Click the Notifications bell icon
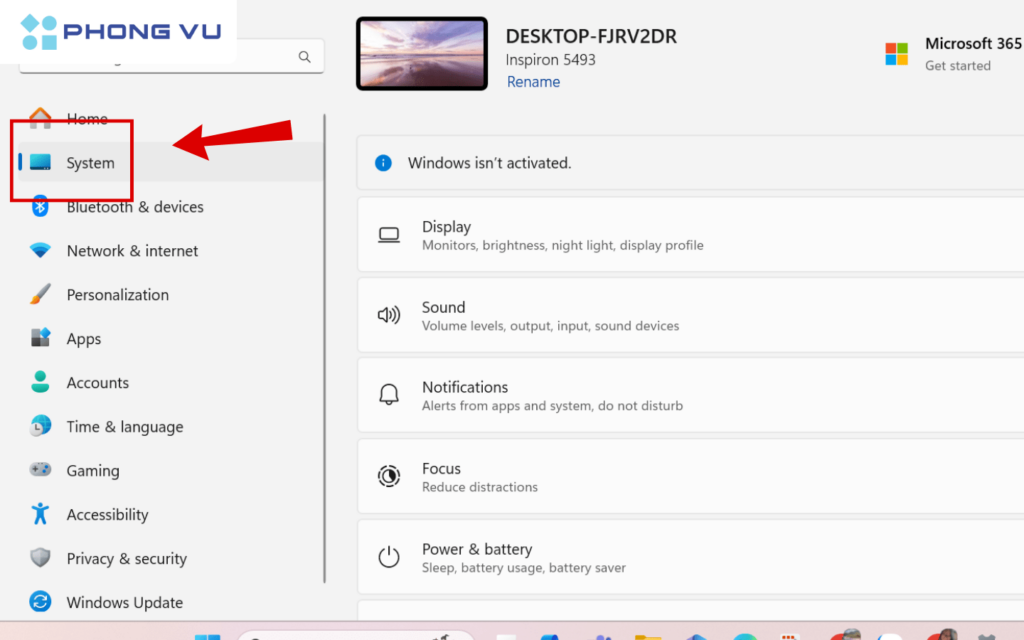This screenshot has height=640, width=1024. click(x=390, y=395)
